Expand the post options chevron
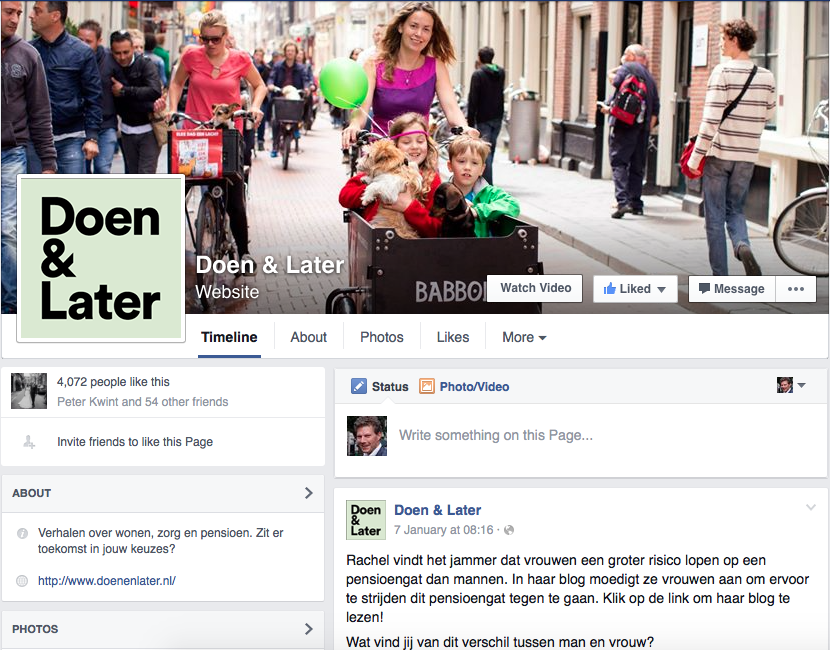The height and width of the screenshot is (650, 830). 810,507
